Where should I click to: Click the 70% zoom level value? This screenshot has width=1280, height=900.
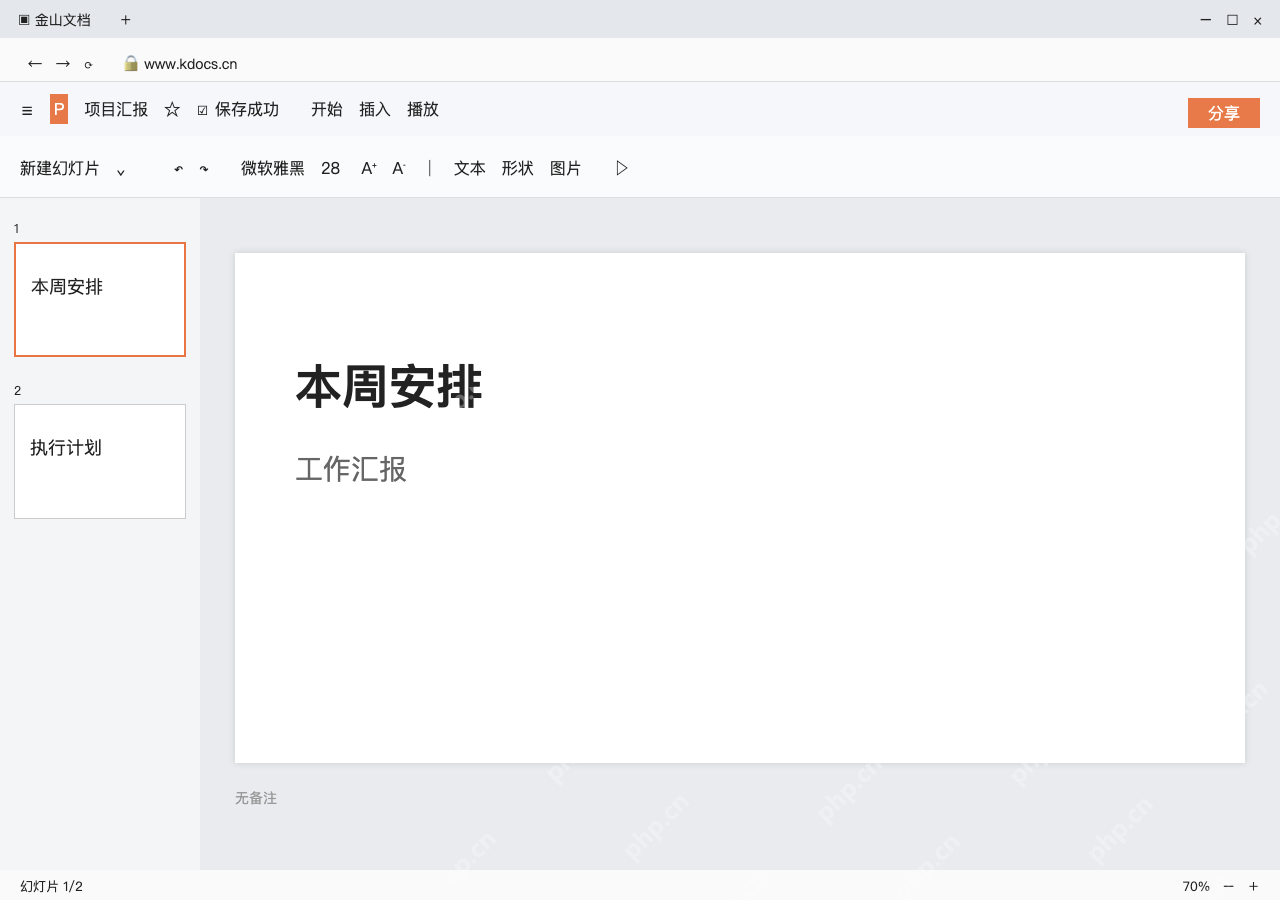[1196, 886]
